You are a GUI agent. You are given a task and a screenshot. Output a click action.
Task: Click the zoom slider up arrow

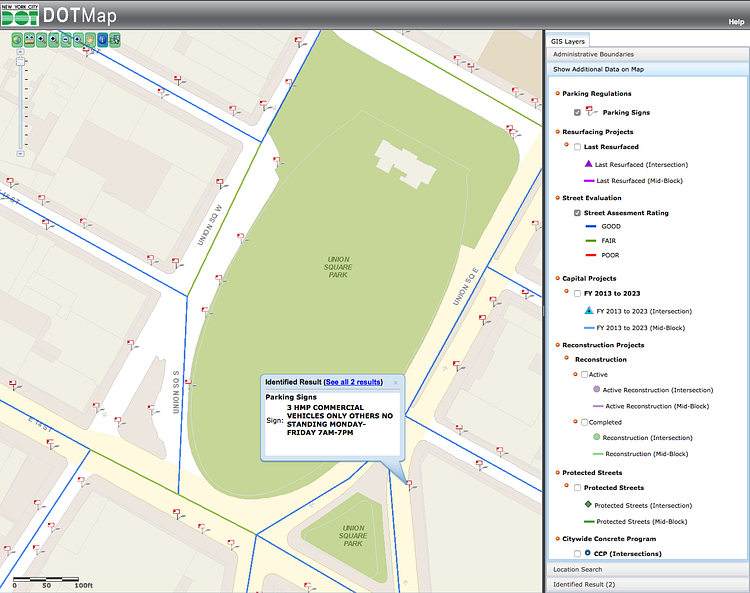click(x=20, y=52)
